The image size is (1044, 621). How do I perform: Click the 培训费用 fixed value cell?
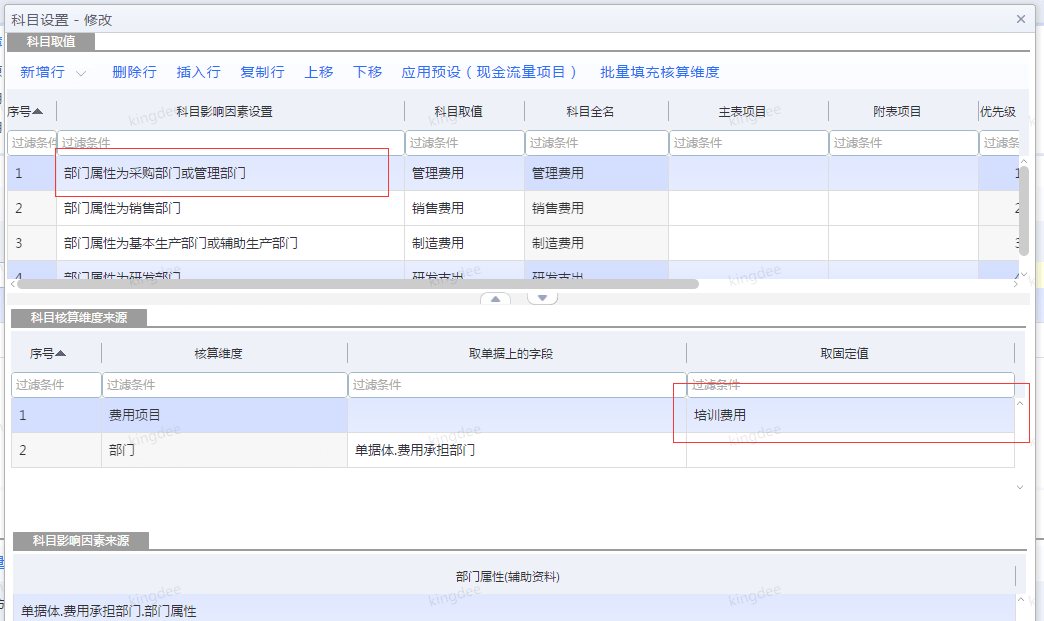(x=849, y=415)
